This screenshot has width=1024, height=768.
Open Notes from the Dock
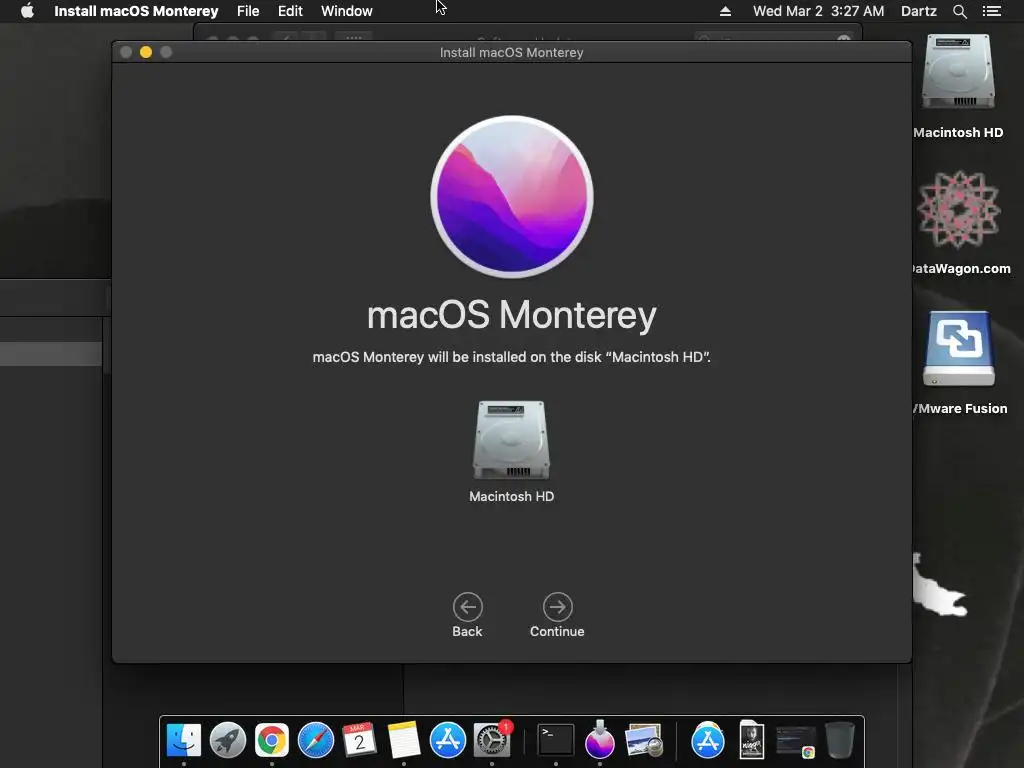pyautogui.click(x=404, y=740)
